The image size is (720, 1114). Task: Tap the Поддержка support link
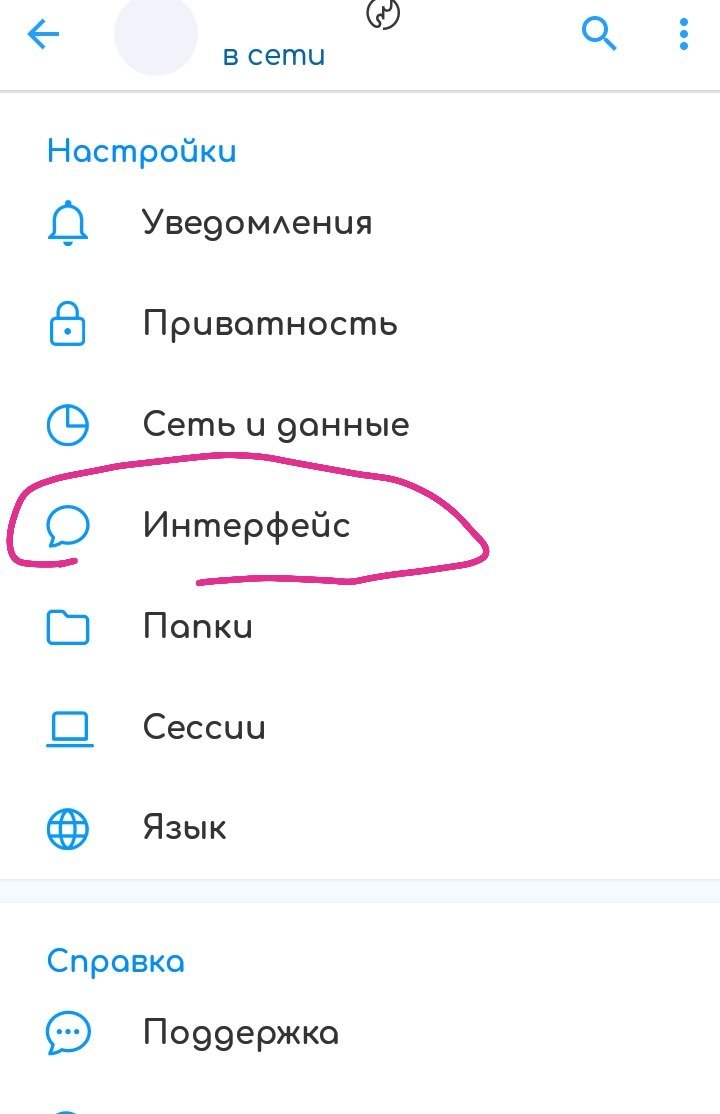click(x=360, y=1033)
